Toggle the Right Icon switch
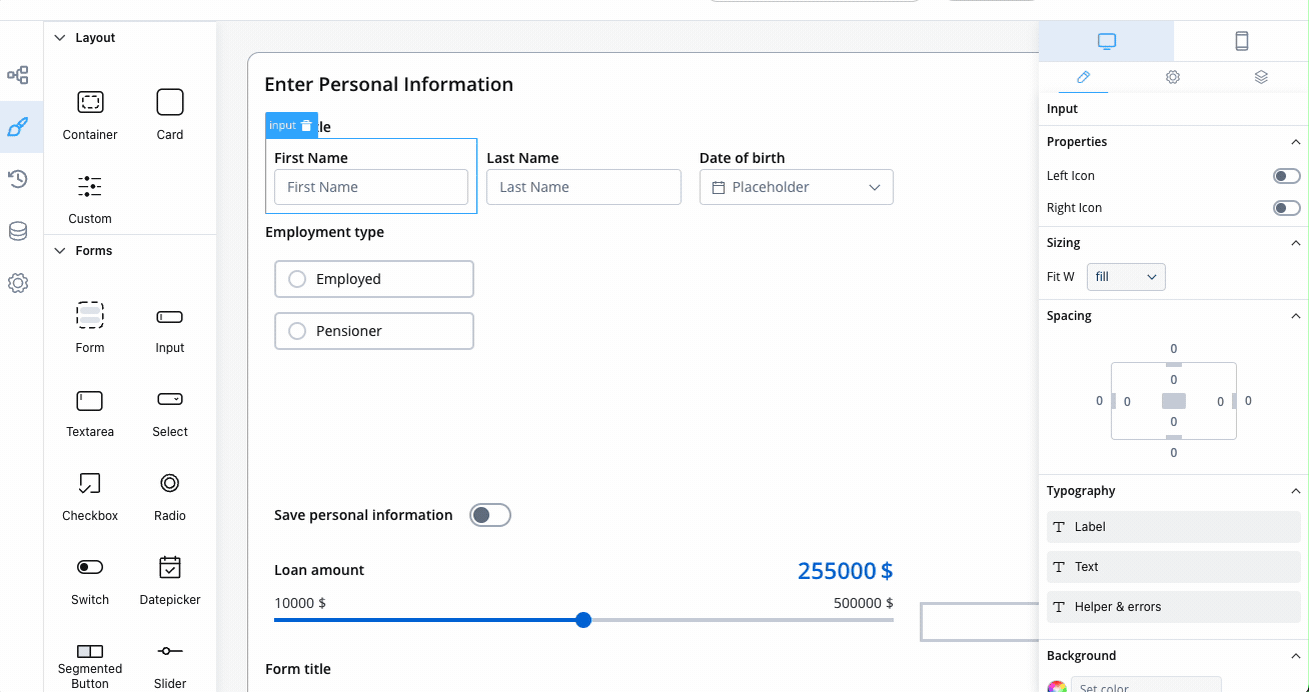 pyautogui.click(x=1286, y=208)
